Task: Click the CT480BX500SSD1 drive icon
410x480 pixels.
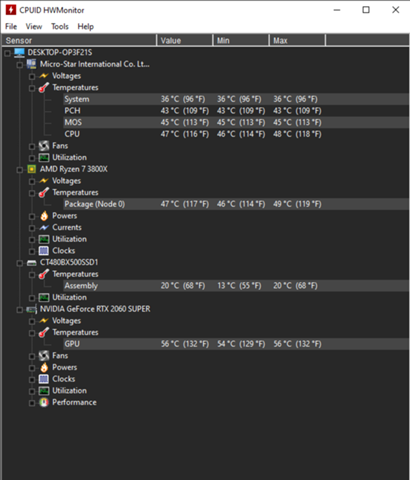Action: click(x=31, y=263)
